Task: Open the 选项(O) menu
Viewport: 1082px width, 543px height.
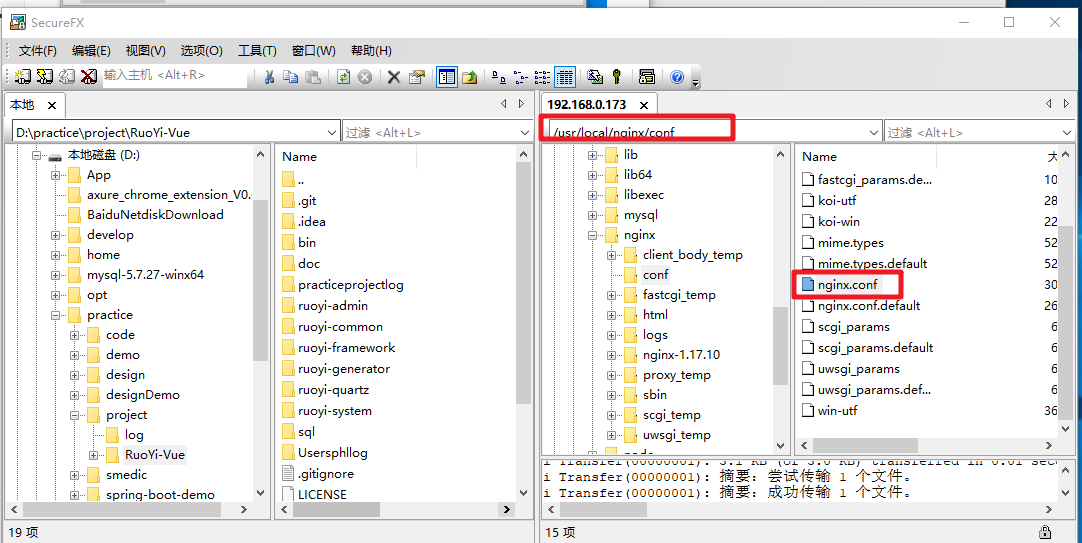Action: (x=201, y=50)
